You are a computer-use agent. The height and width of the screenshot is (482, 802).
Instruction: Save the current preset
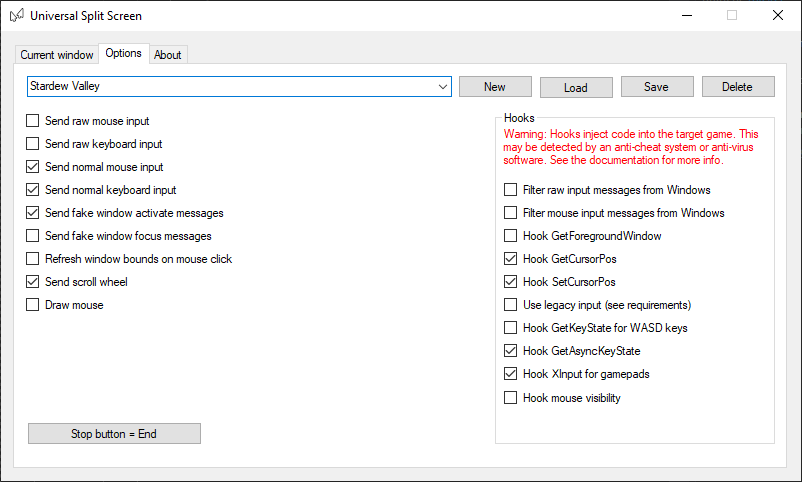(657, 87)
